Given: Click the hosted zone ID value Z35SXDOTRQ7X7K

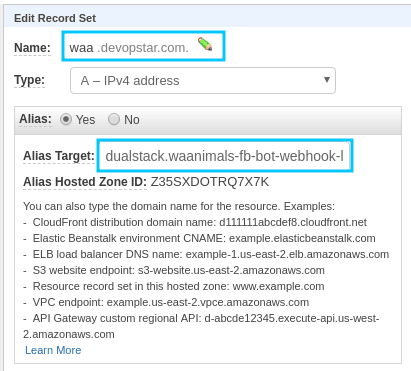Looking at the screenshot, I should pos(210,182).
